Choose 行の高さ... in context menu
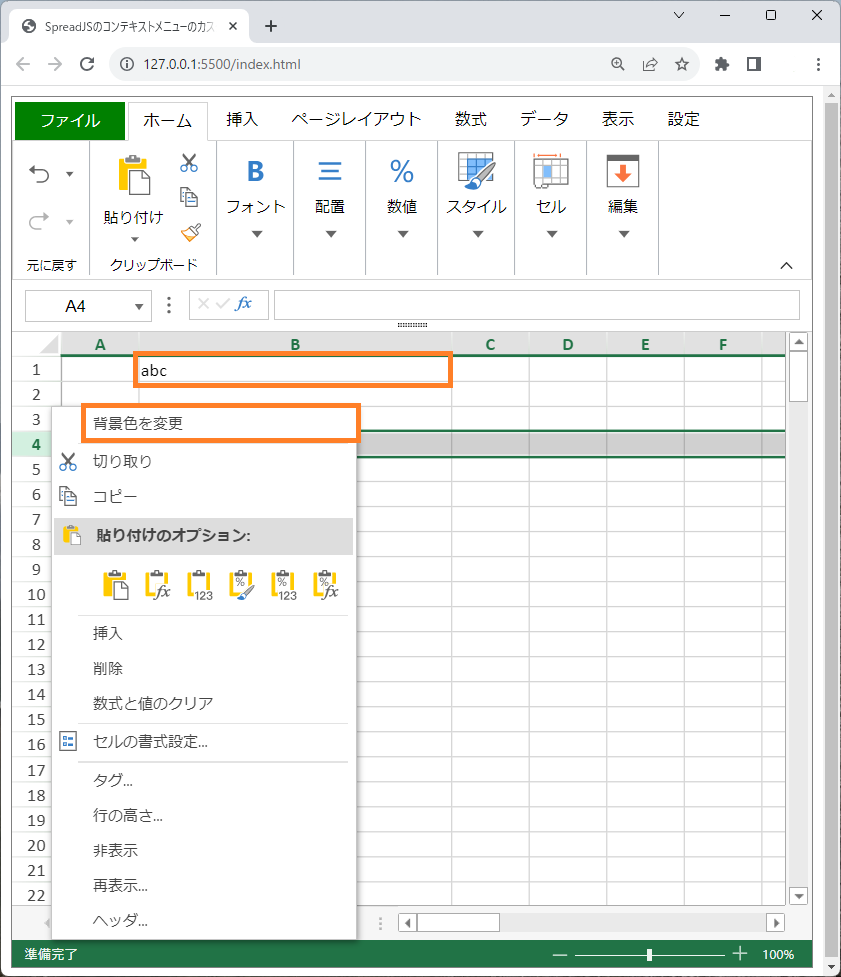The height and width of the screenshot is (977, 841). tap(204, 816)
